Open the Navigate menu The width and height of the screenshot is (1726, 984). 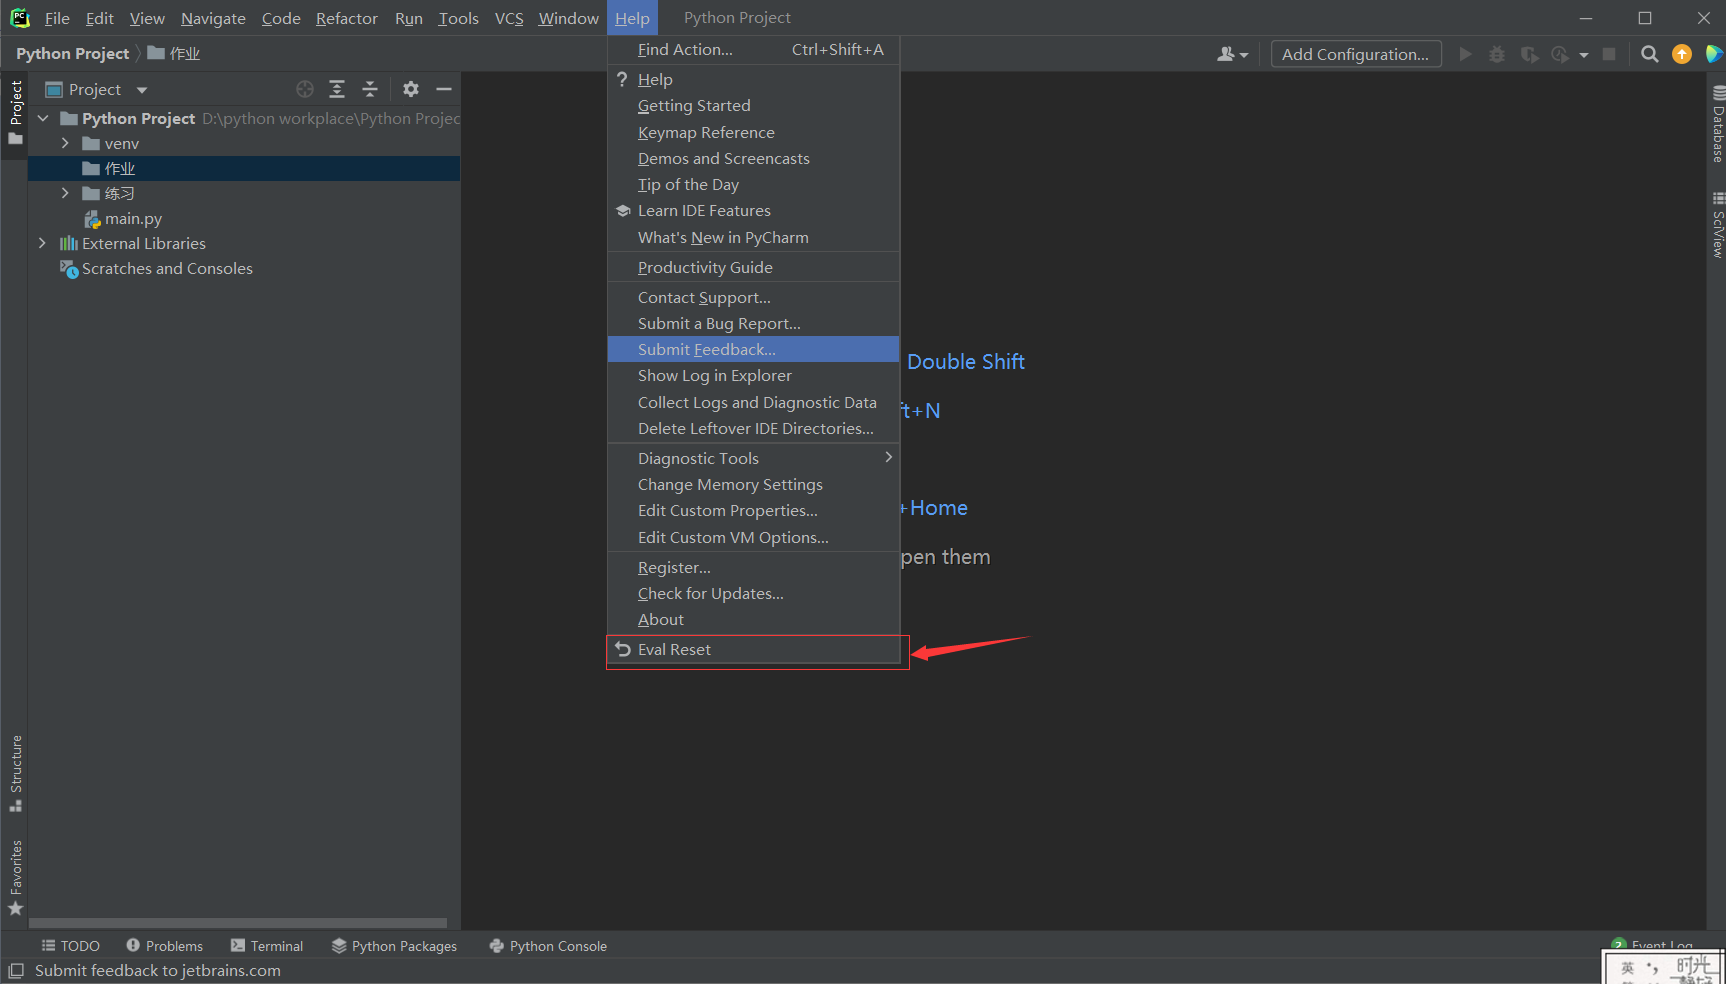pyautogui.click(x=213, y=18)
